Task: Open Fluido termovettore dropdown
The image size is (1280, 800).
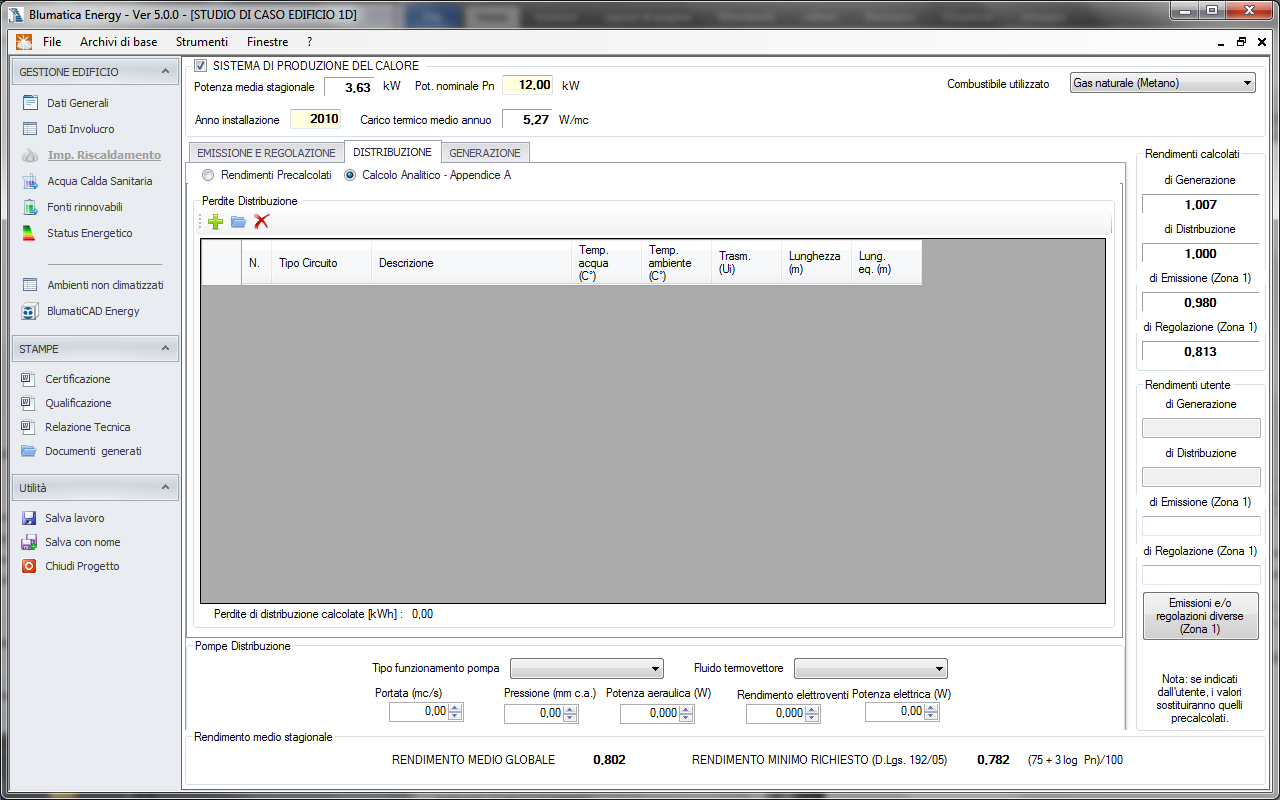Action: pos(871,668)
